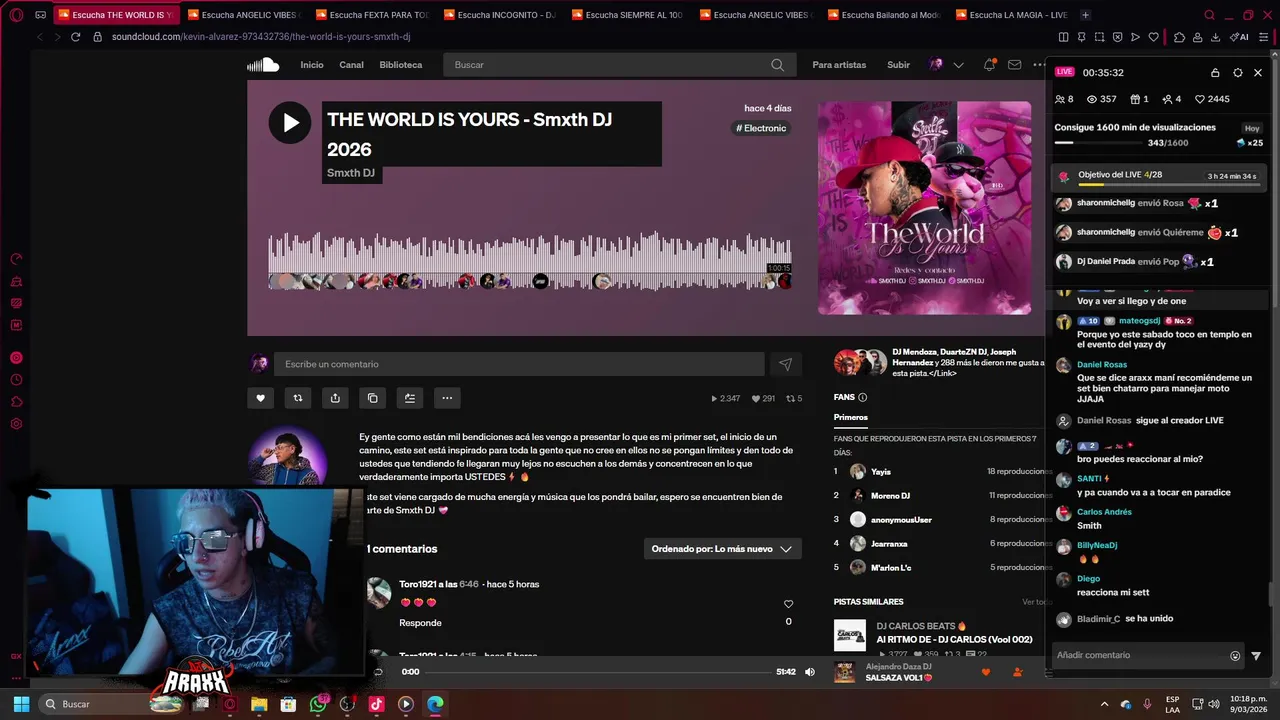Open SoundCloud notifications bell
The image size is (1280, 720).
tap(989, 65)
